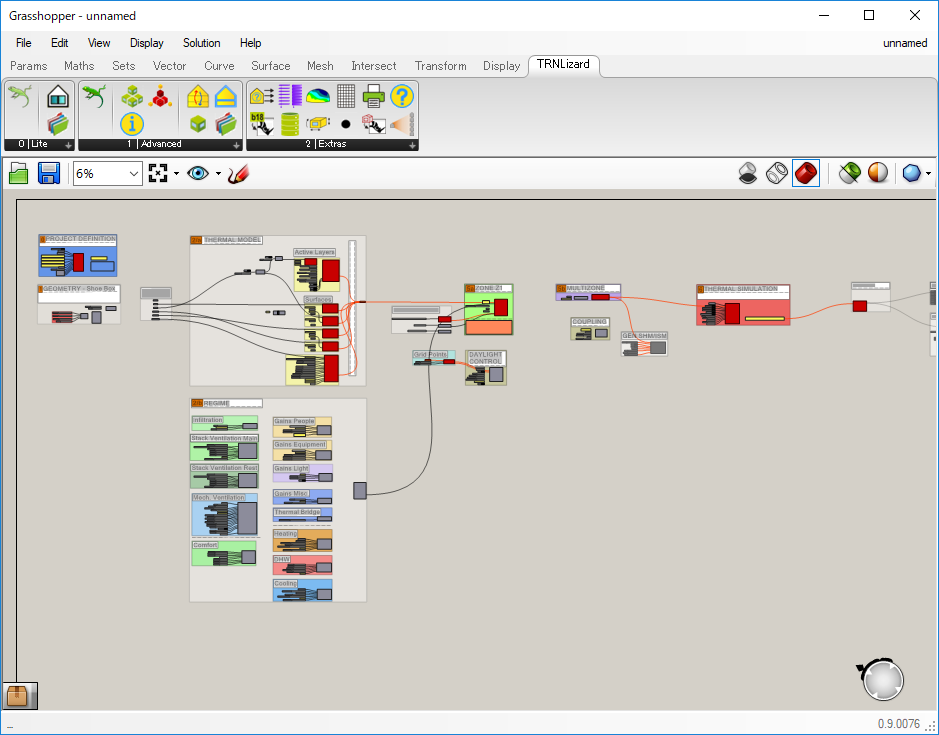This screenshot has width=939, height=735.
Task: Select the gray grid icon in Extras
Action: pos(346,96)
